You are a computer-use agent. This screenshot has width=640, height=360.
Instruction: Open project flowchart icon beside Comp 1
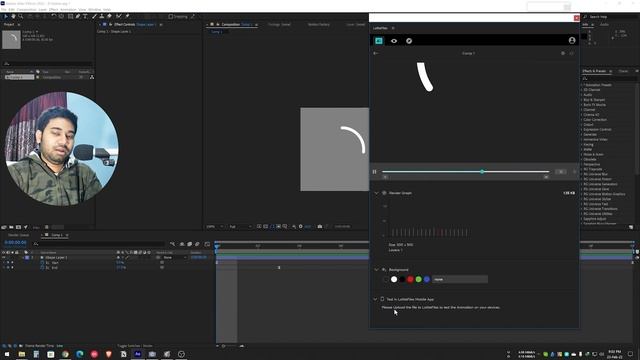point(92,77)
